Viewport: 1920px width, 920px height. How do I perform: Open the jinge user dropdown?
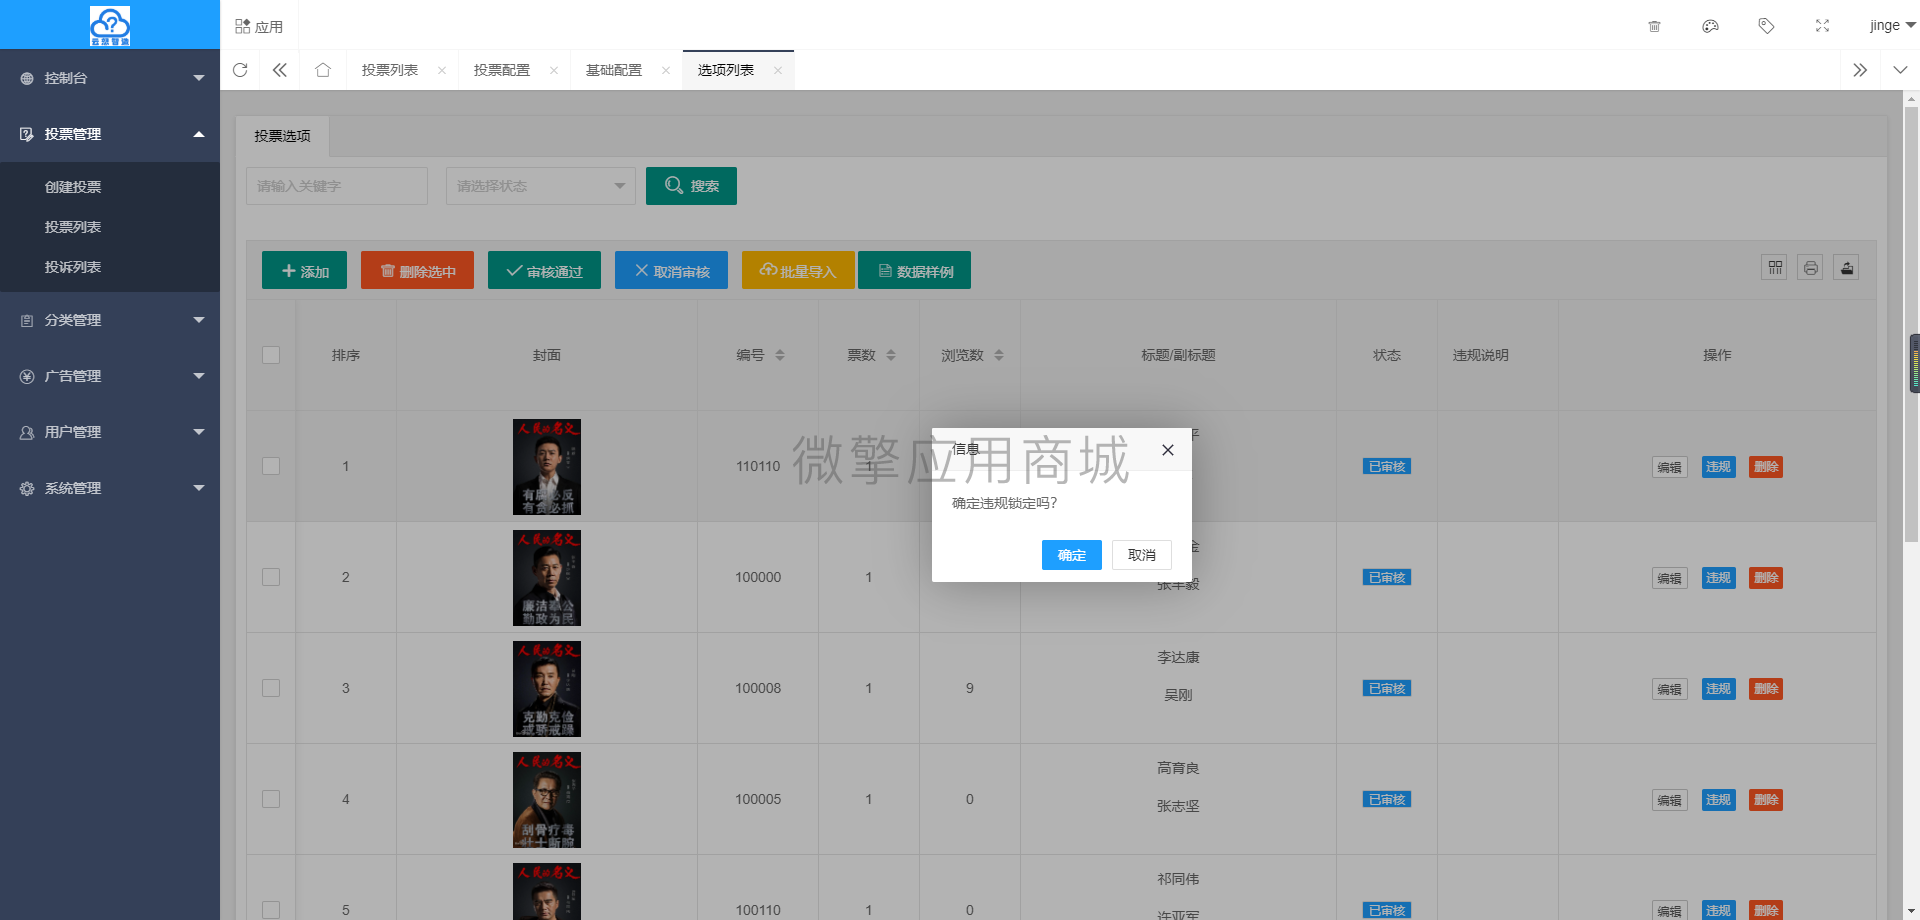point(1892,26)
